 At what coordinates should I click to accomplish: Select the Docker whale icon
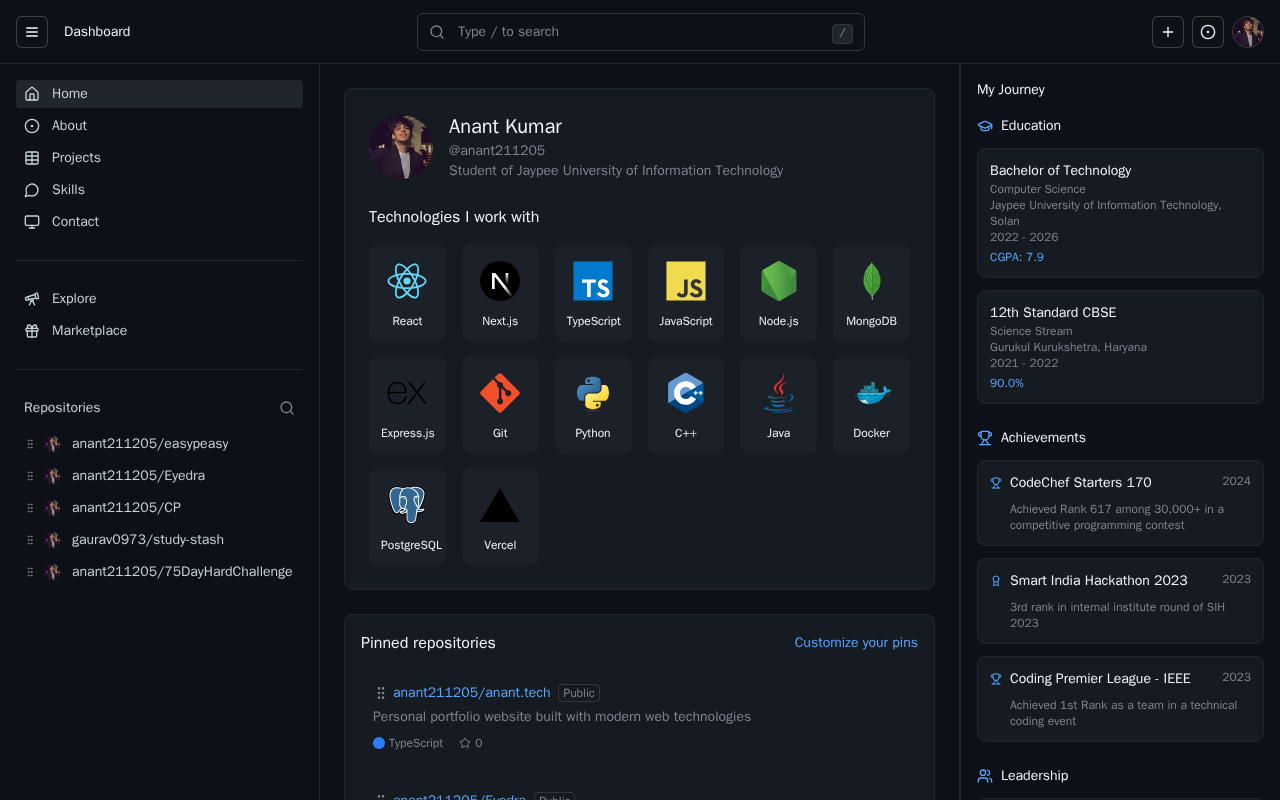[871, 393]
